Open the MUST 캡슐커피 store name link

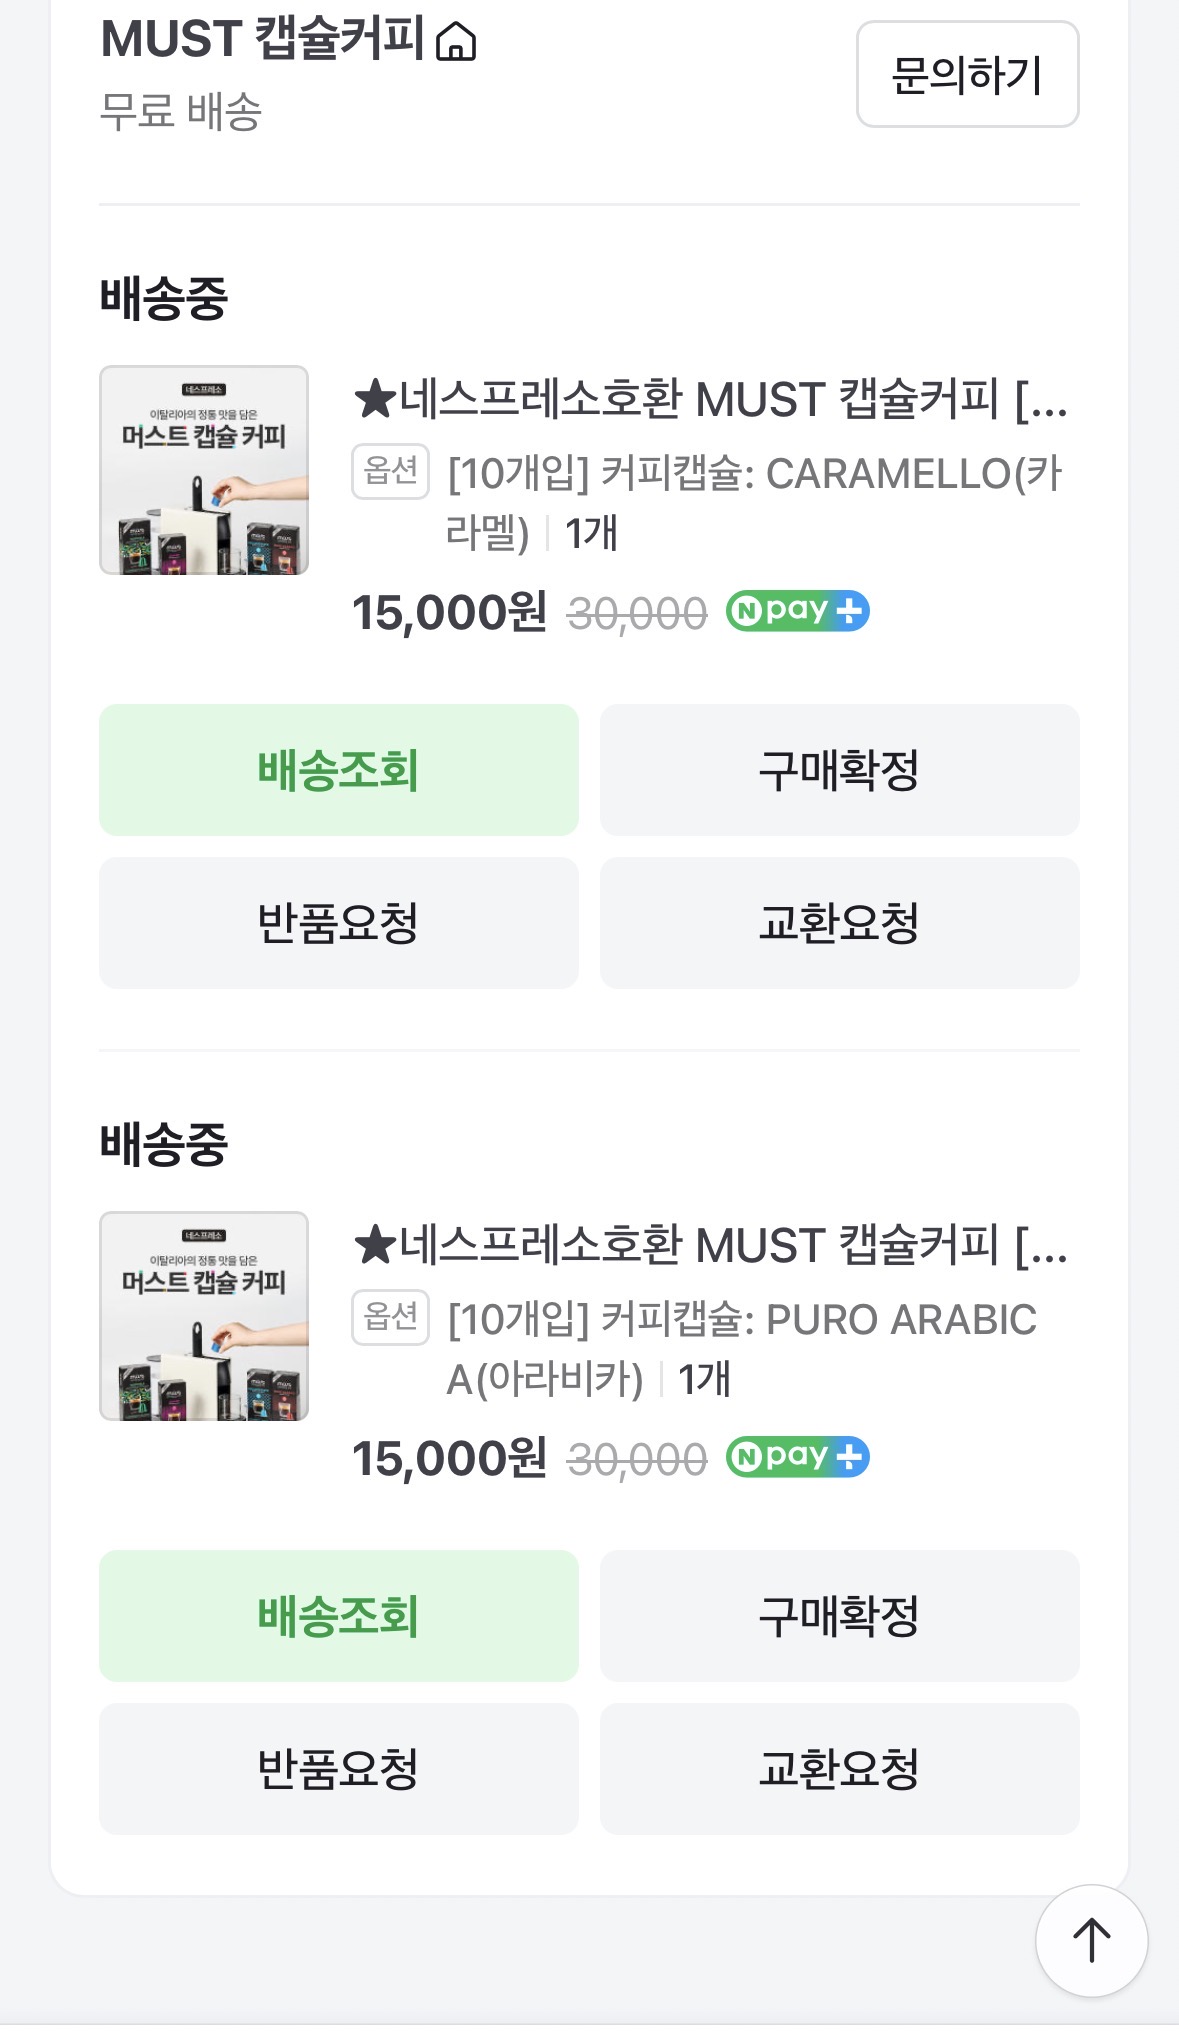[x=264, y=40]
